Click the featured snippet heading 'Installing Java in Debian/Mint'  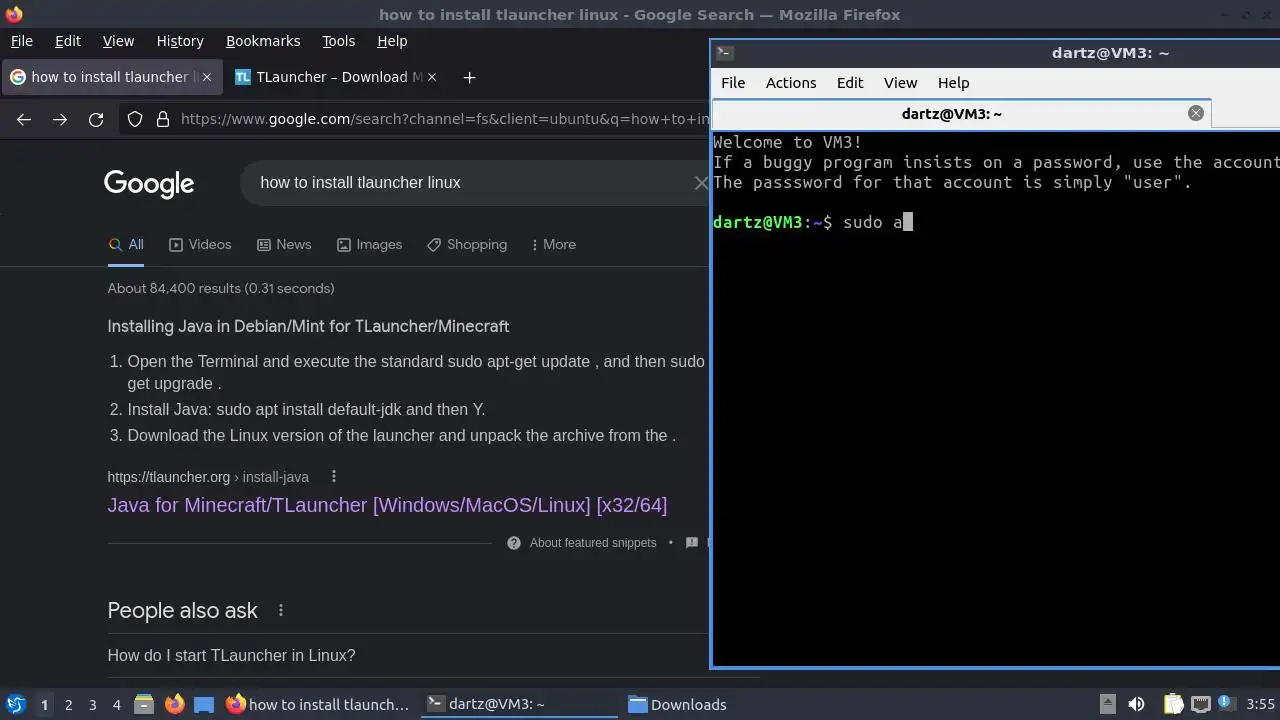308,327
